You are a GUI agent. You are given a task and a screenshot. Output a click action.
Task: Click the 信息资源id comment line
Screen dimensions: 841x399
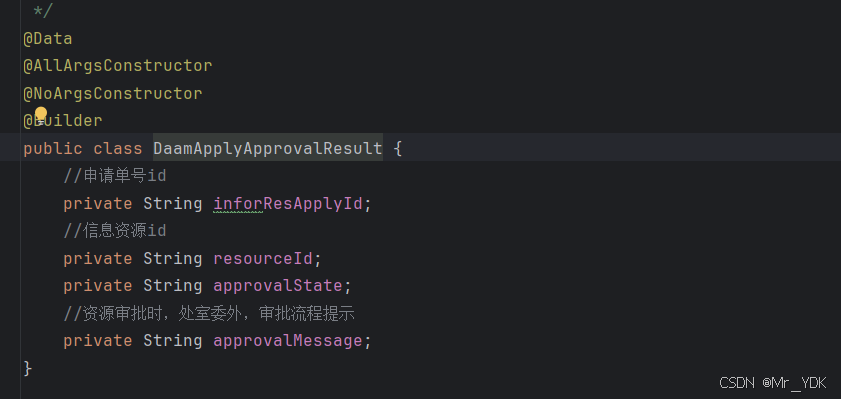(115, 231)
